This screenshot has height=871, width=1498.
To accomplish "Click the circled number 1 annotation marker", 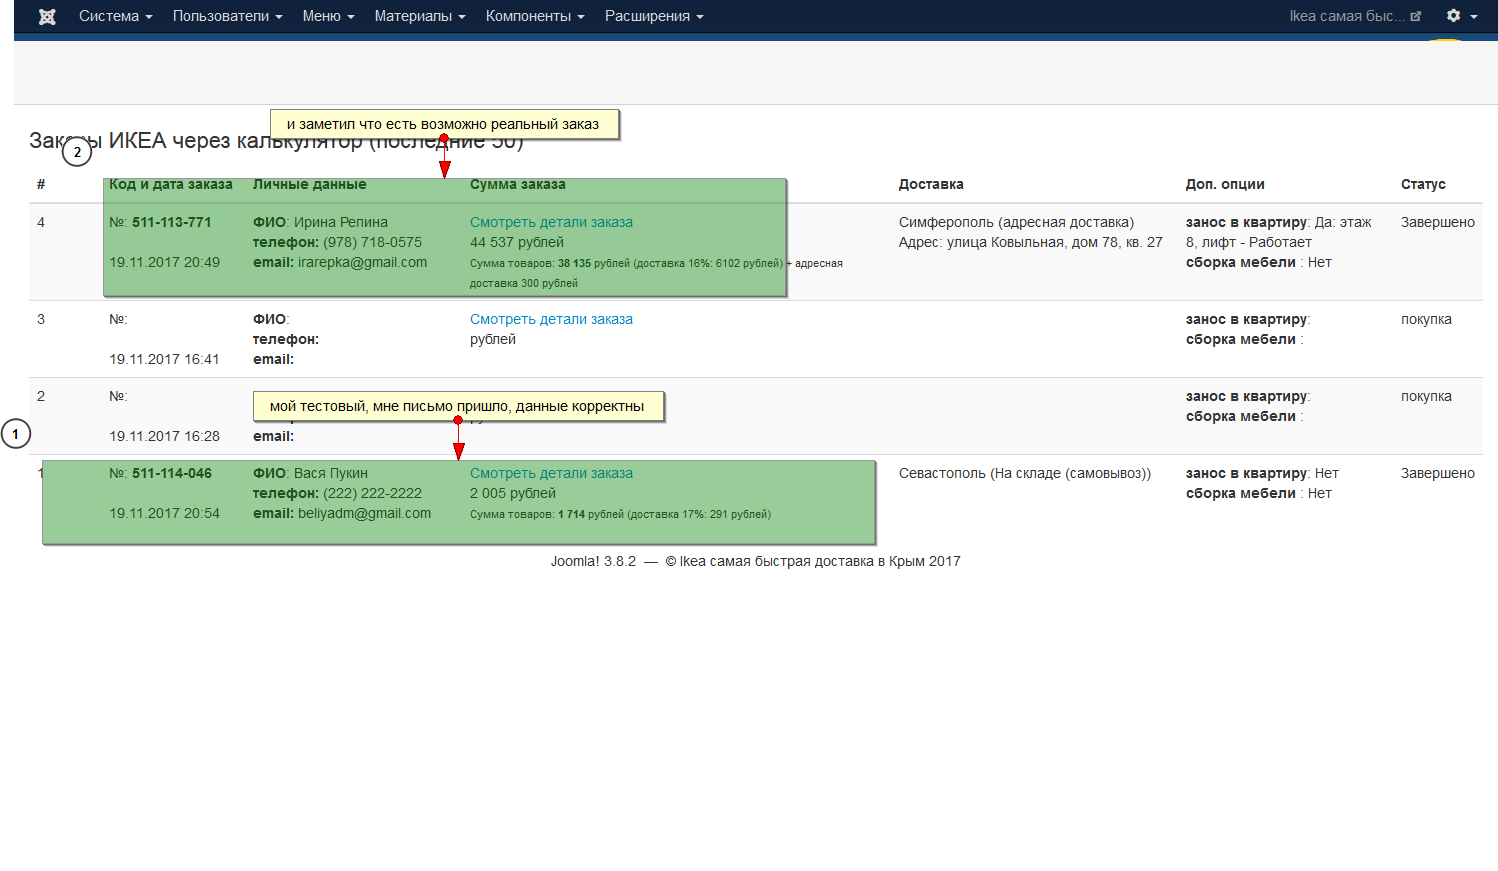I will [16, 434].
